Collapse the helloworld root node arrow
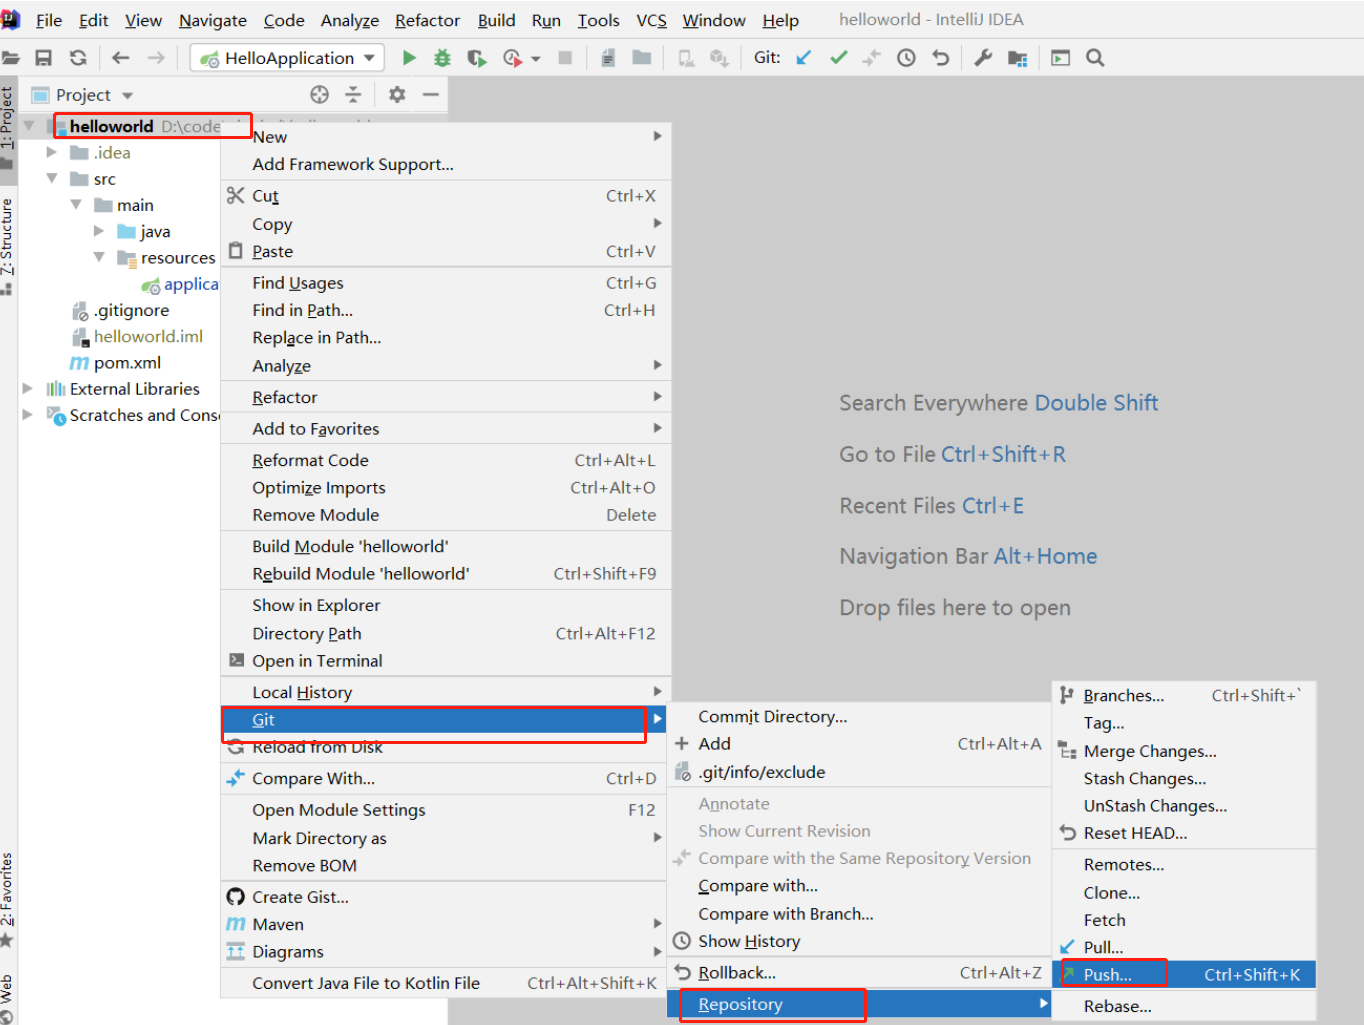 coord(29,126)
